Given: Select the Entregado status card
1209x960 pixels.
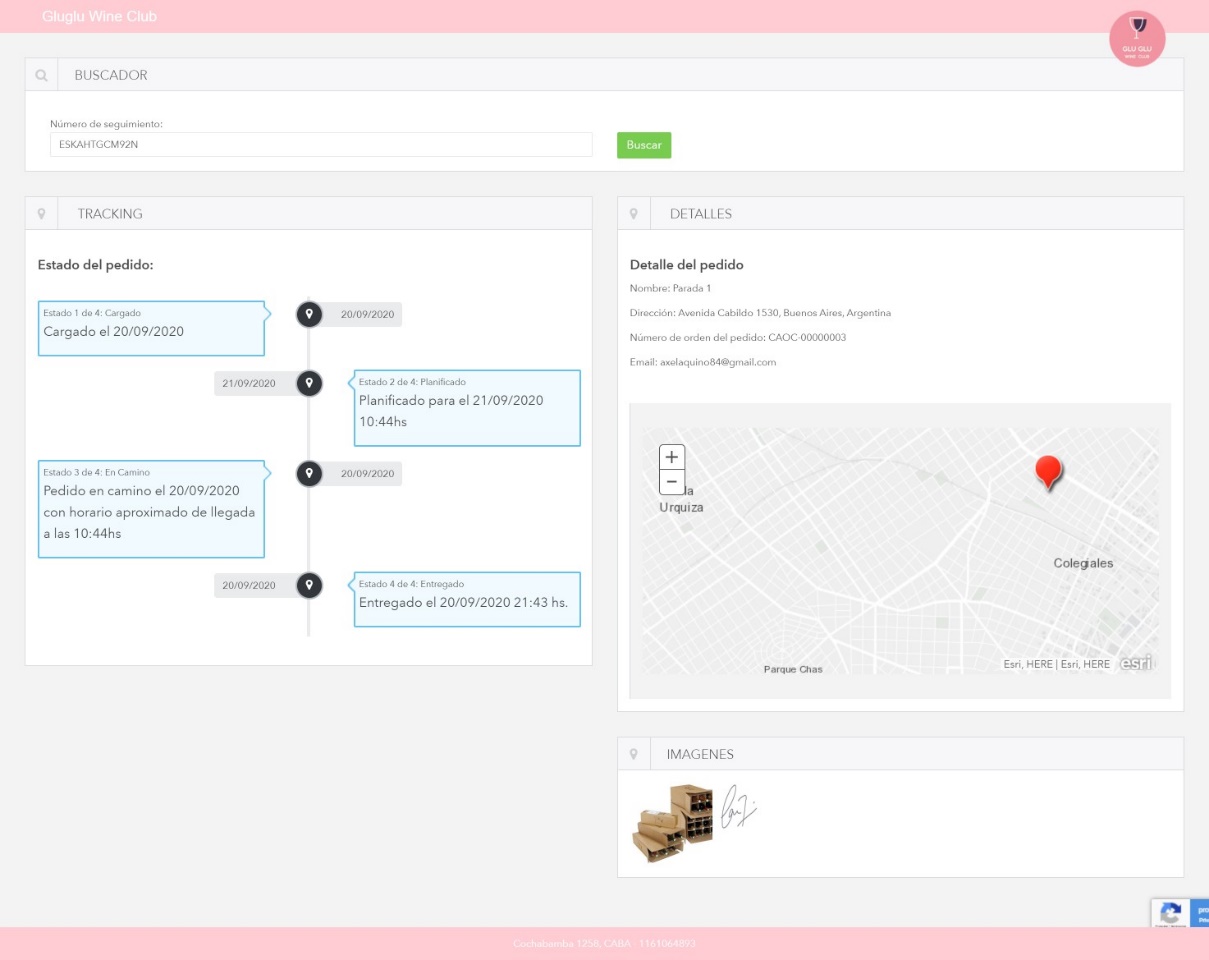Looking at the screenshot, I should [467, 599].
